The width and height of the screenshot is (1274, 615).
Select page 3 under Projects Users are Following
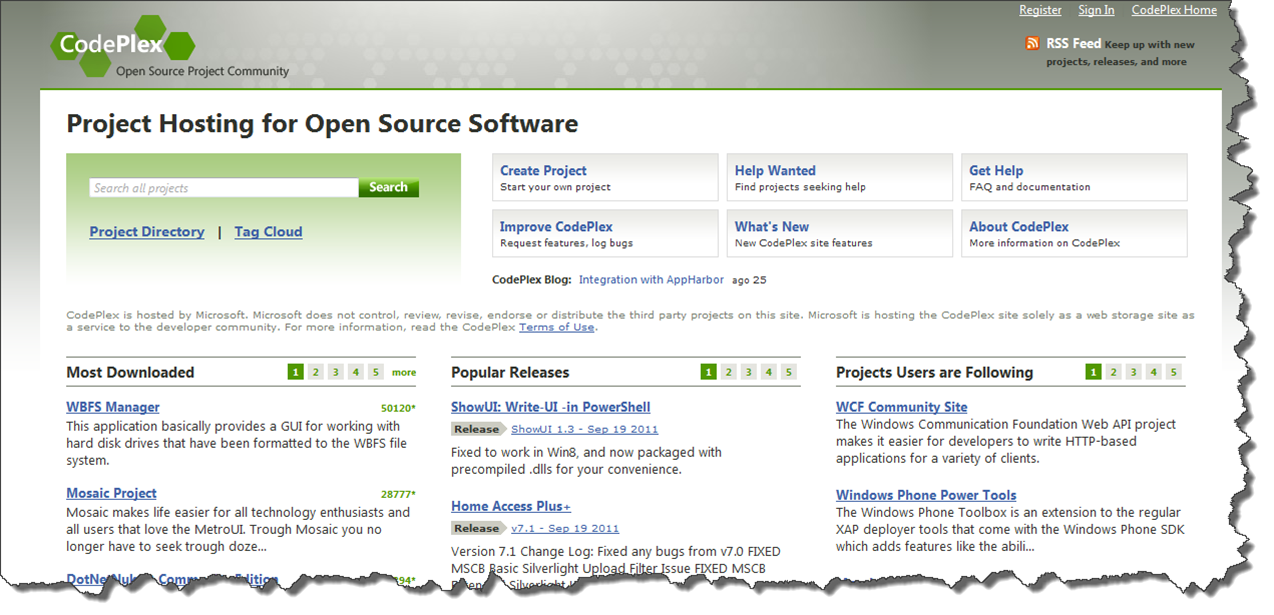click(x=1133, y=372)
